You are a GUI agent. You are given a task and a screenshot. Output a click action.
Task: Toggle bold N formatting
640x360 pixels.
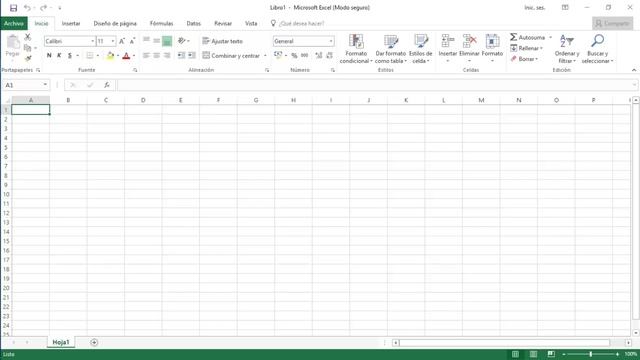point(49,56)
